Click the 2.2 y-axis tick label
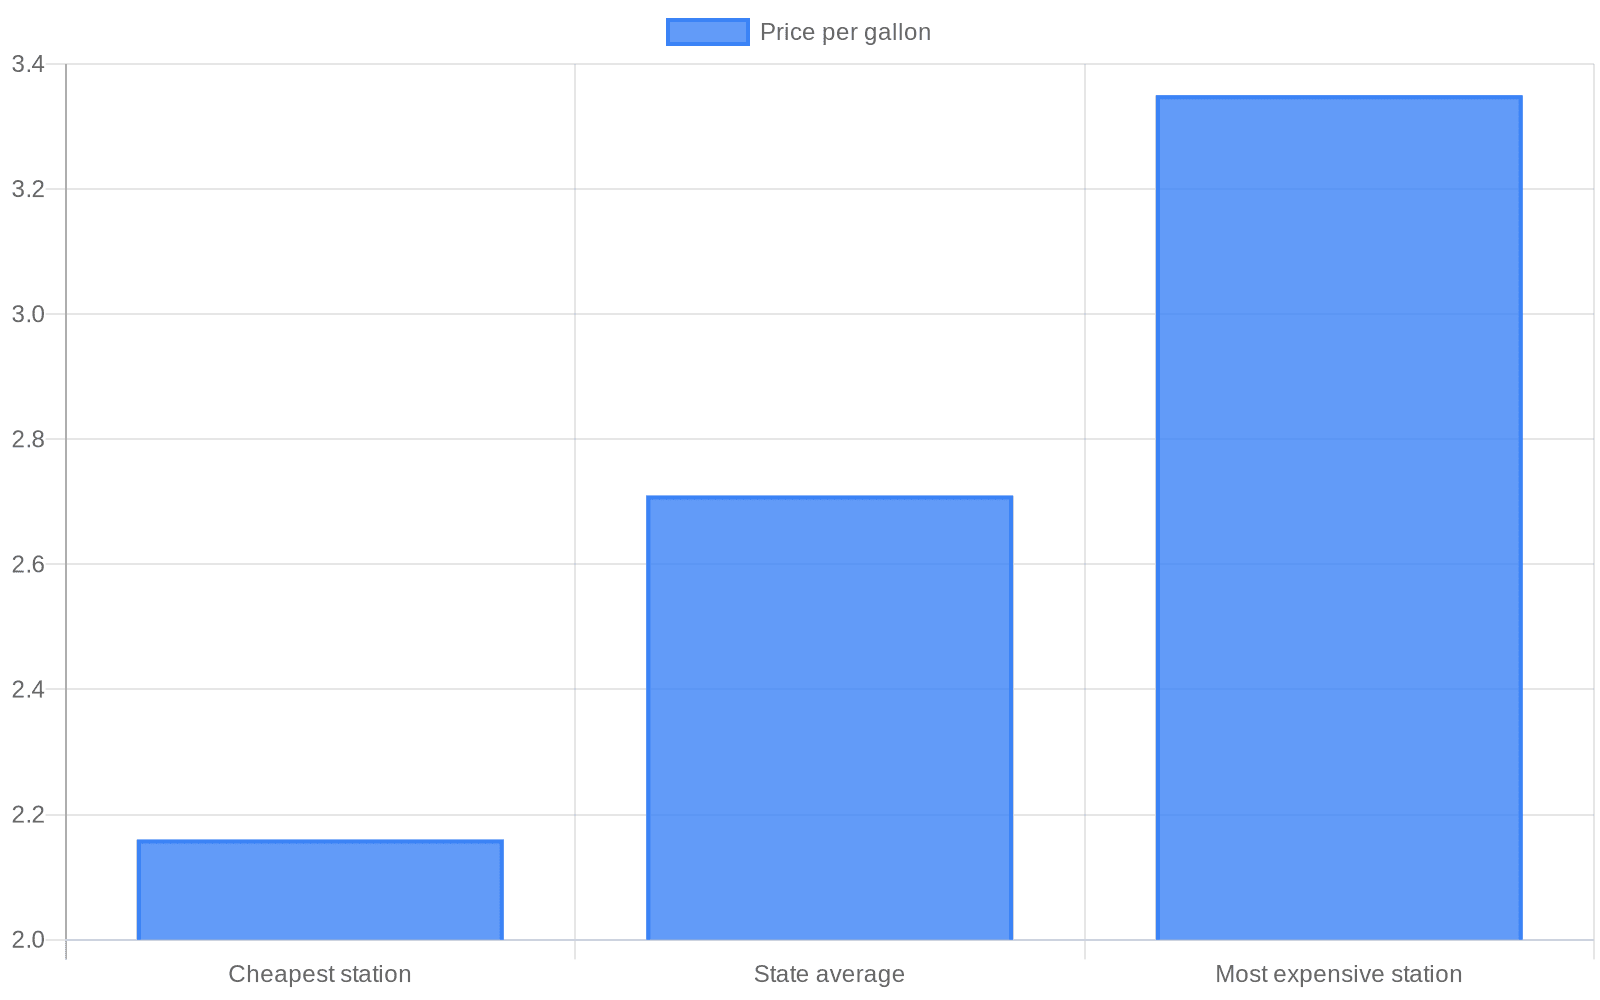1600x1000 pixels. coord(28,815)
